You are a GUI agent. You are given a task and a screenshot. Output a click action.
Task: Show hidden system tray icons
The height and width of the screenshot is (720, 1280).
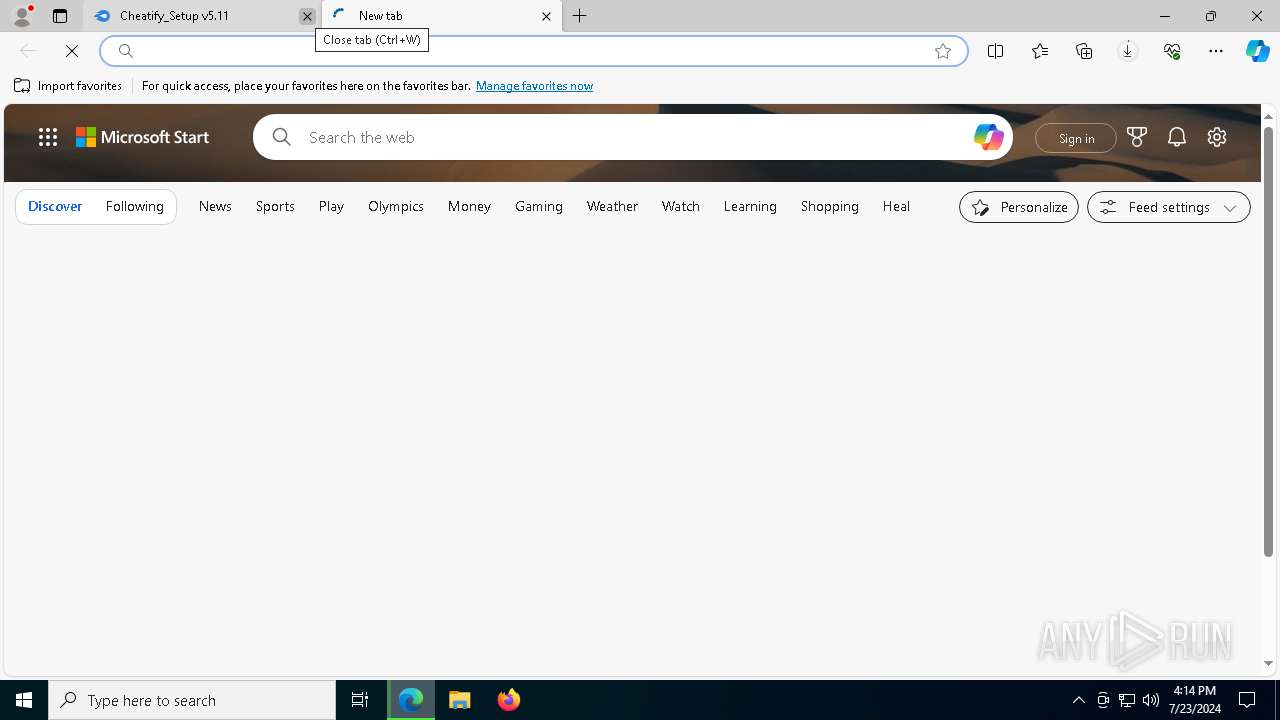click(1078, 700)
